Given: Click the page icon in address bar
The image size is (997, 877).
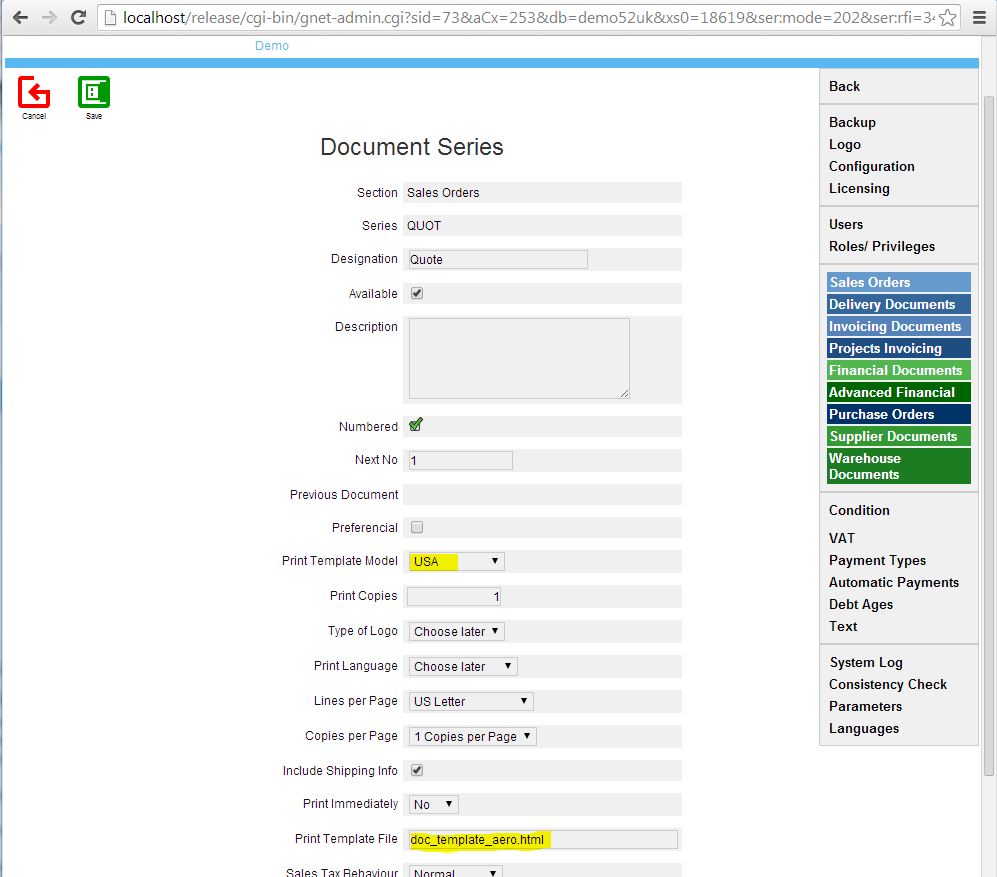Looking at the screenshot, I should pyautogui.click(x=111, y=18).
